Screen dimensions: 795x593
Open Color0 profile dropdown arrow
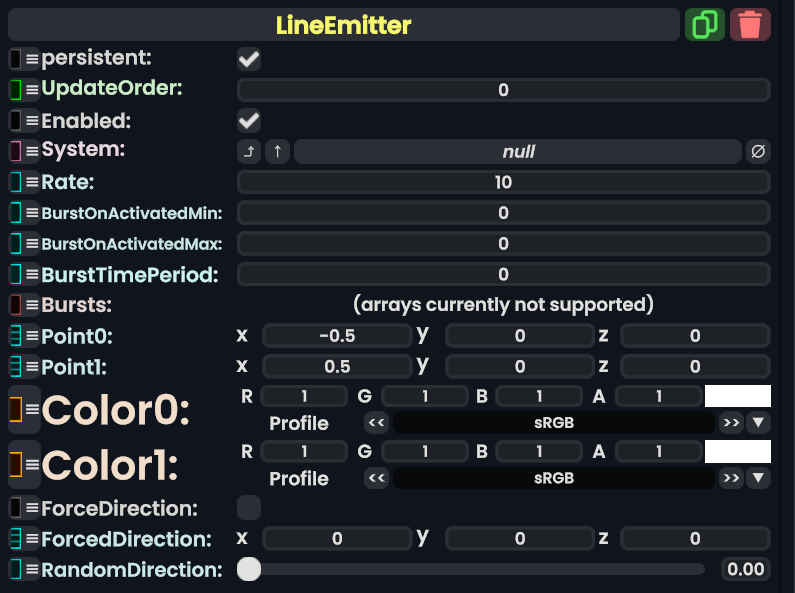pos(758,423)
